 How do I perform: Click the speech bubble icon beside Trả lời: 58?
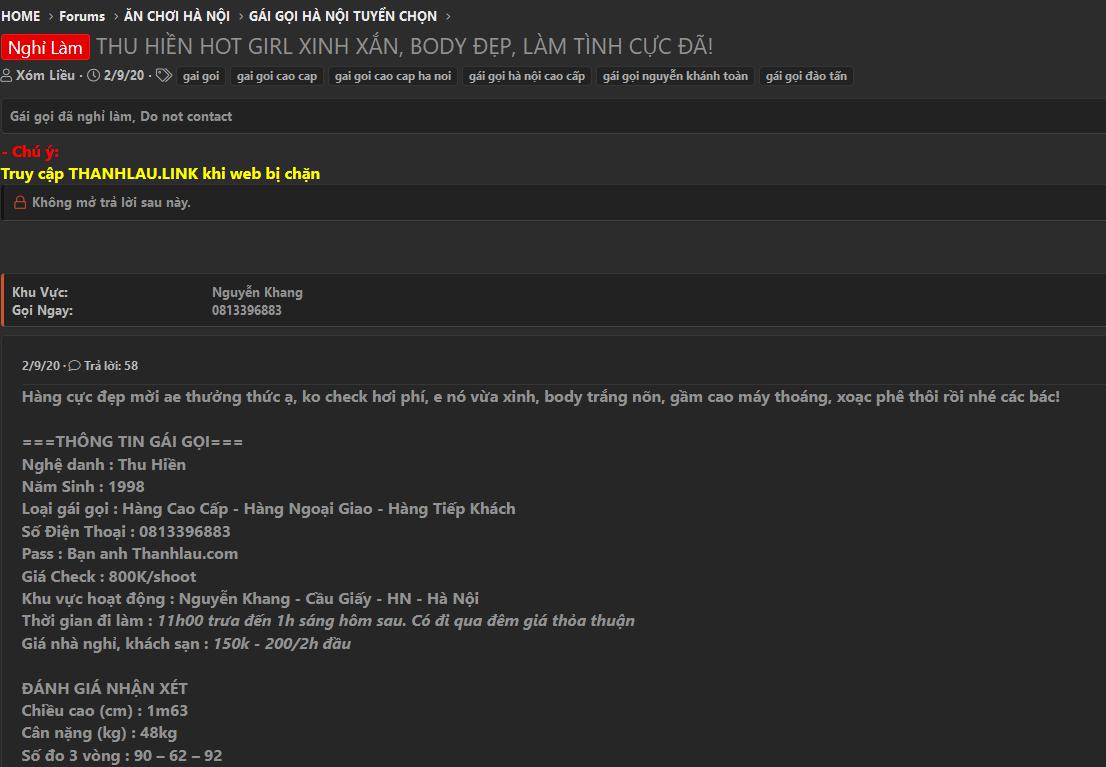click(x=74, y=366)
